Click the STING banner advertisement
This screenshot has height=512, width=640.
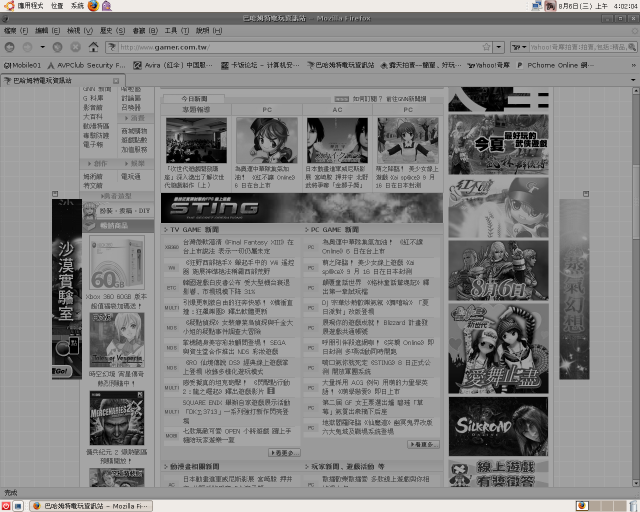[302, 208]
